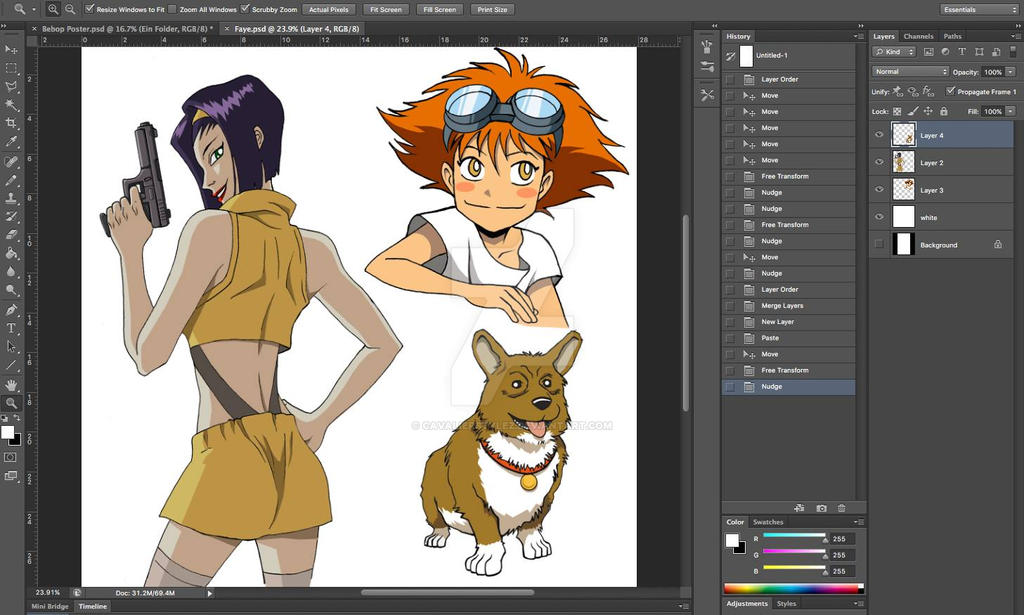This screenshot has width=1024, height=615.
Task: Select the Healing Brush tool
Action: click(11, 161)
